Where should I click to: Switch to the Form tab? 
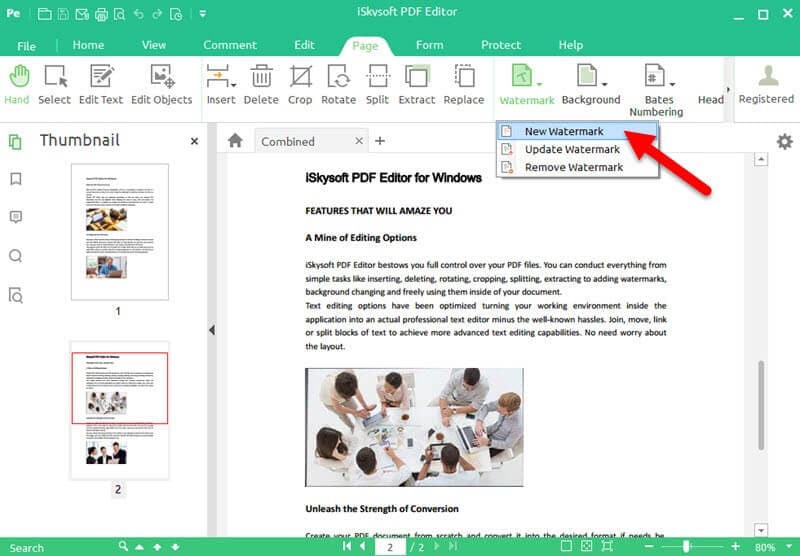[430, 45]
